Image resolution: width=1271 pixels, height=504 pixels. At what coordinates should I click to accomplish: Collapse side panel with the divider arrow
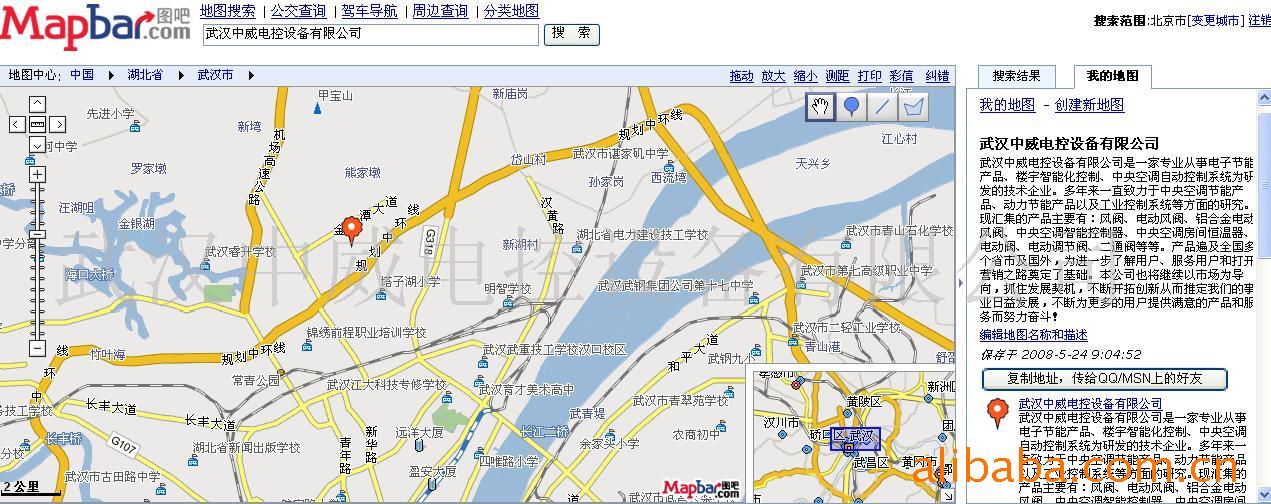(x=962, y=283)
